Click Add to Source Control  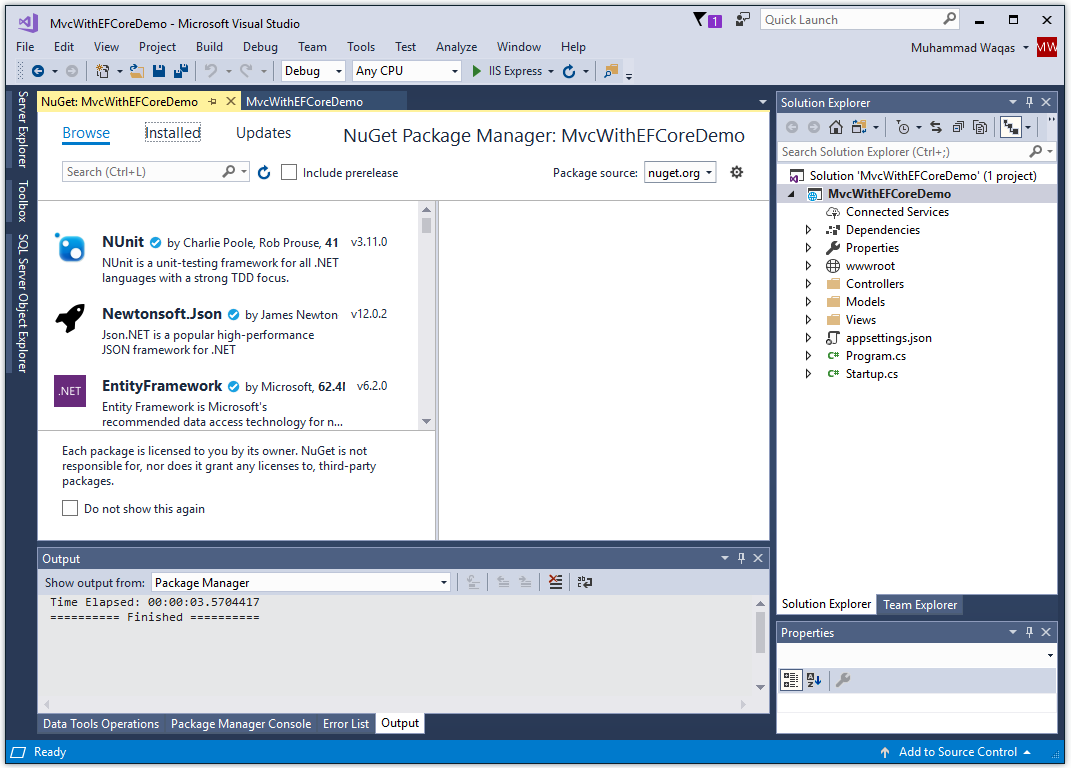click(957, 752)
